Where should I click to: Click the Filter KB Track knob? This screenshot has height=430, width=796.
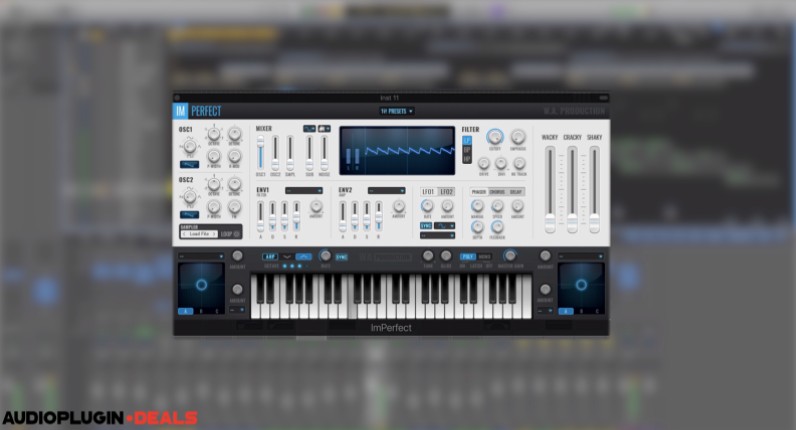click(x=519, y=163)
